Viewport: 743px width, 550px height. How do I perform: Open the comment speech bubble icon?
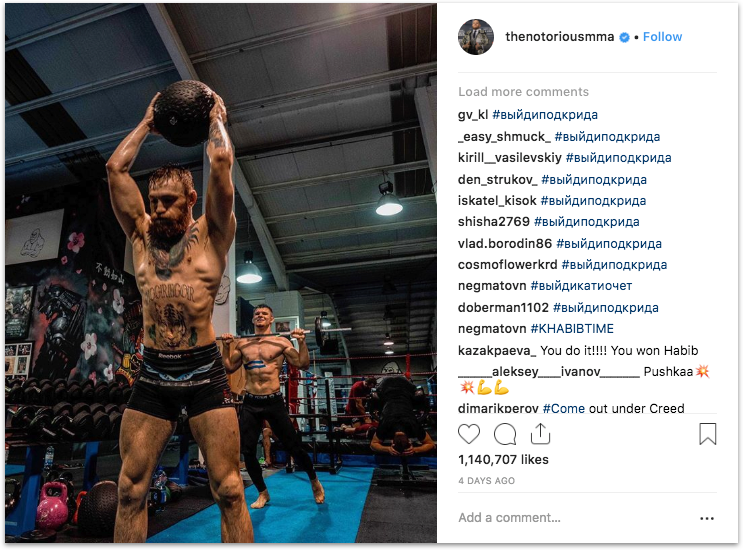[505, 434]
